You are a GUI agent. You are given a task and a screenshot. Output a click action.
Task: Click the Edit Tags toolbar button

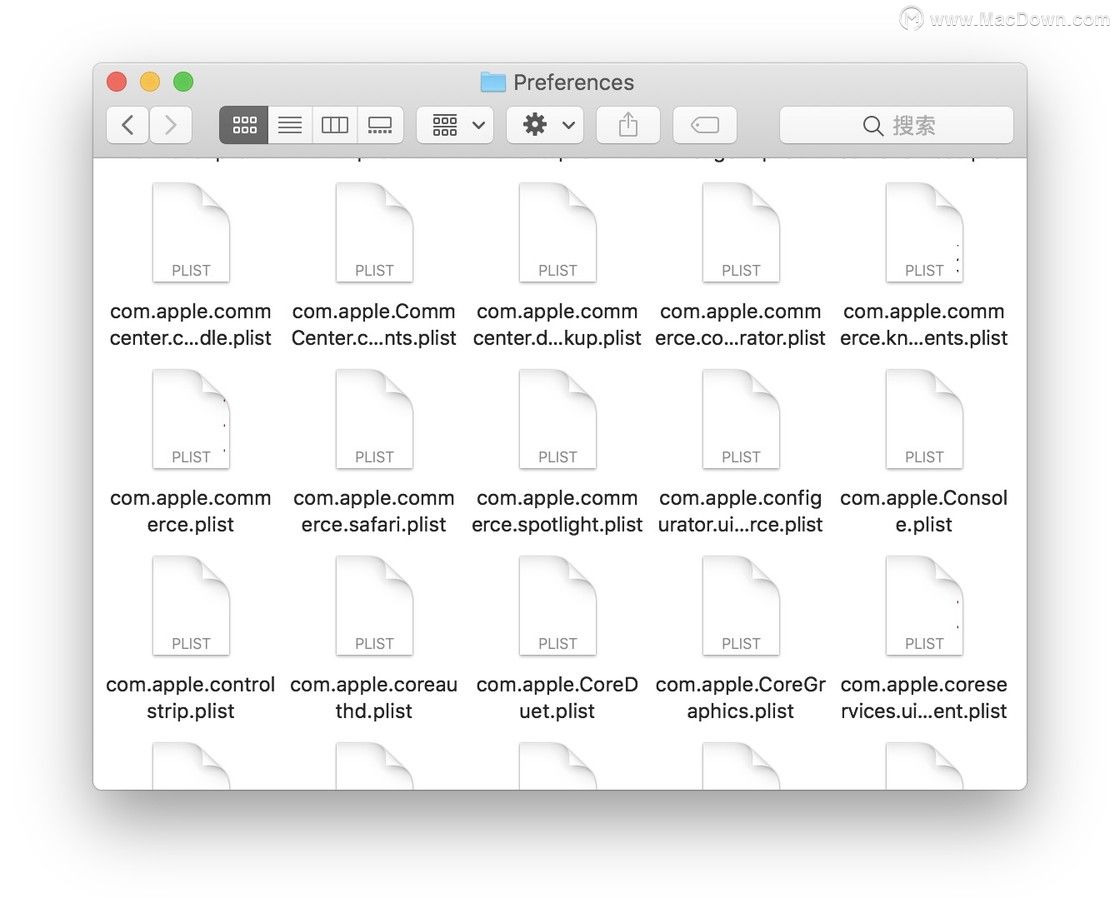(705, 126)
